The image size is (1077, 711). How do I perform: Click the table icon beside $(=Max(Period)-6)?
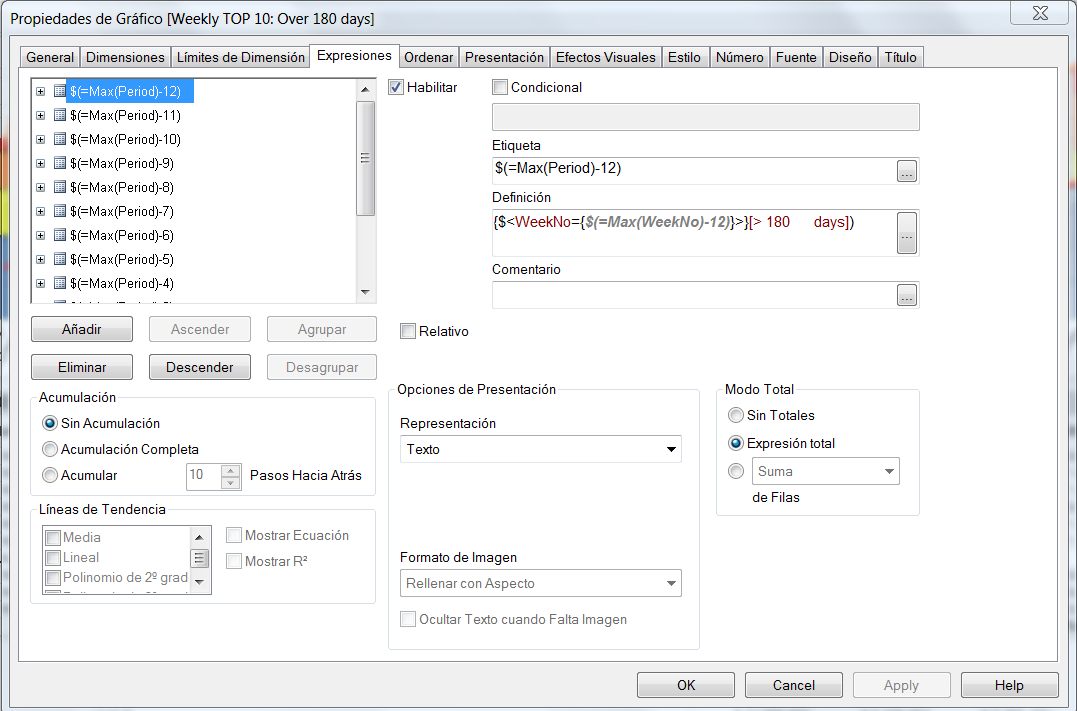tap(59, 235)
